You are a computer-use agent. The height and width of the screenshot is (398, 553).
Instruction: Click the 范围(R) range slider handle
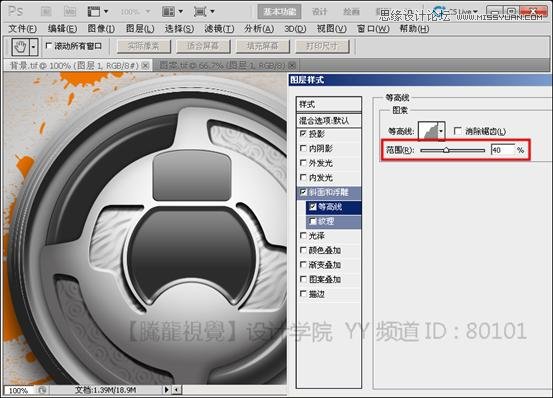pyautogui.click(x=446, y=150)
